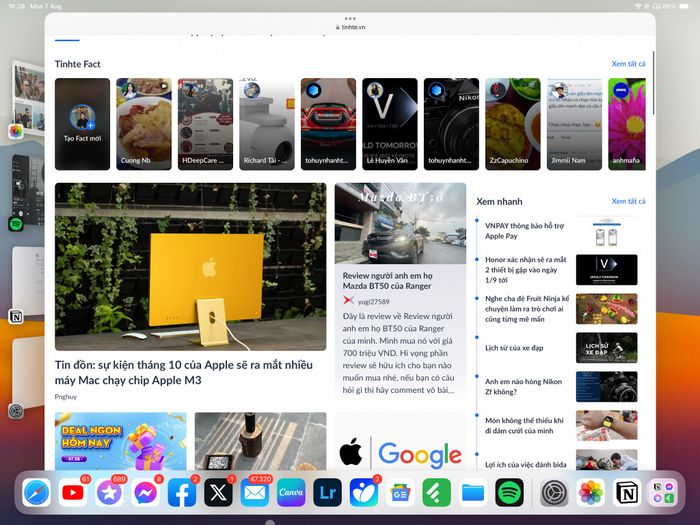
Task: Tap three-dot multitasking control atop Safari window
Action: pyautogui.click(x=350, y=19)
